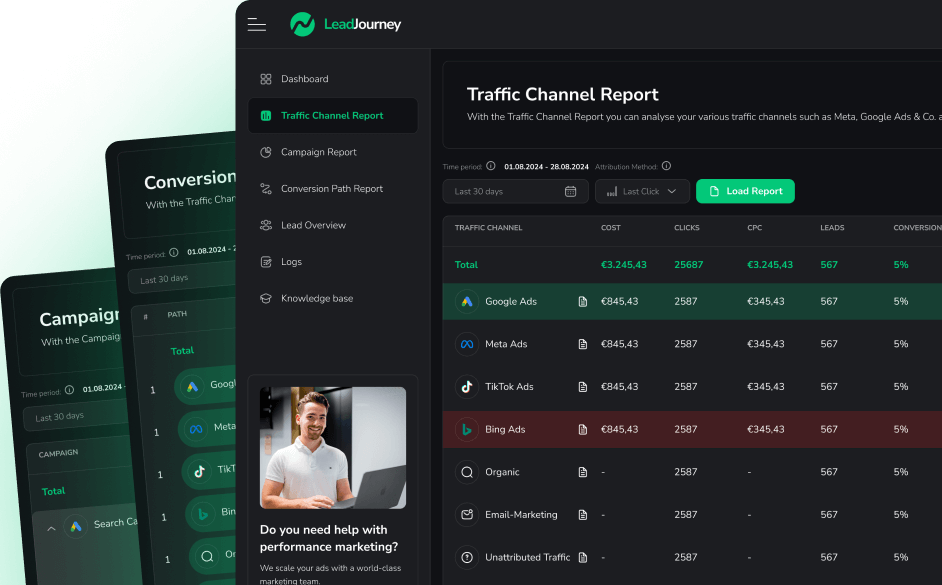This screenshot has width=942, height=585.
Task: Open Knowledge base in the sidebar
Action: (333, 299)
